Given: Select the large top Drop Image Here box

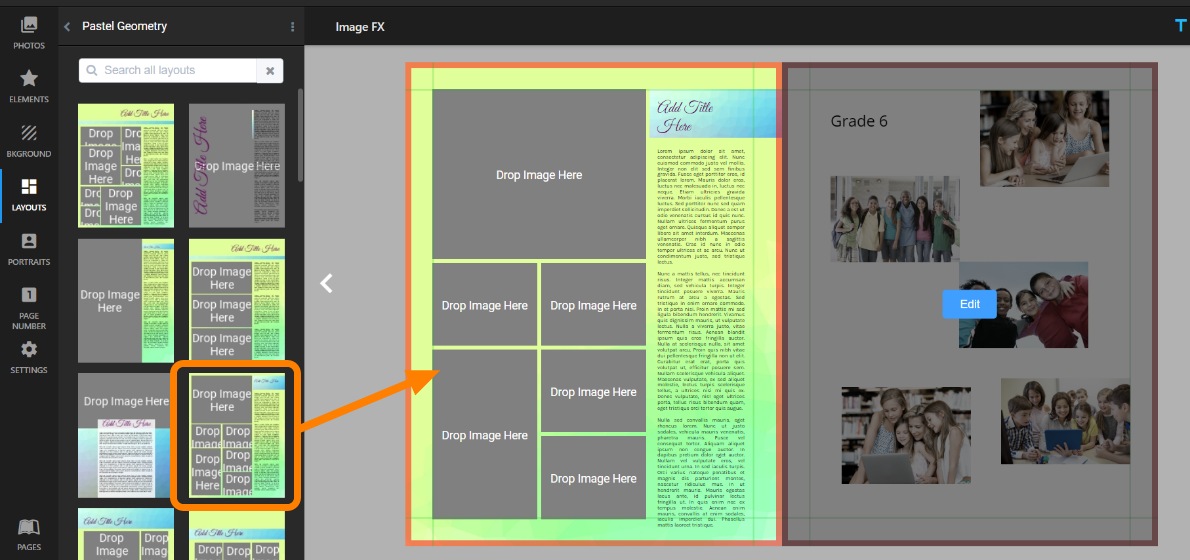Looking at the screenshot, I should 539,175.
